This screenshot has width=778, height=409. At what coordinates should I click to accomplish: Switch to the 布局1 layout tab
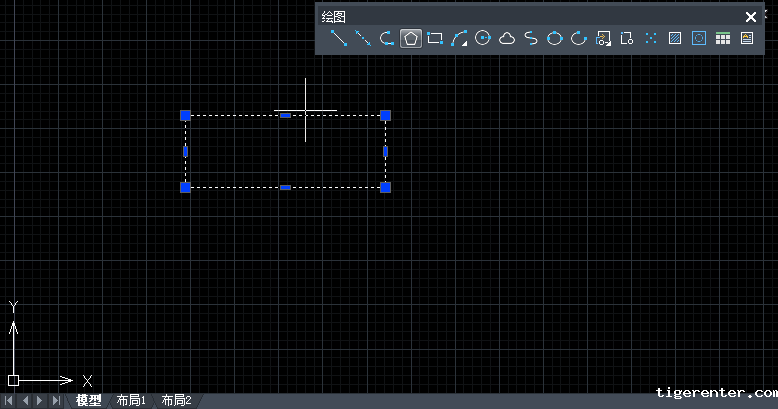(x=131, y=400)
